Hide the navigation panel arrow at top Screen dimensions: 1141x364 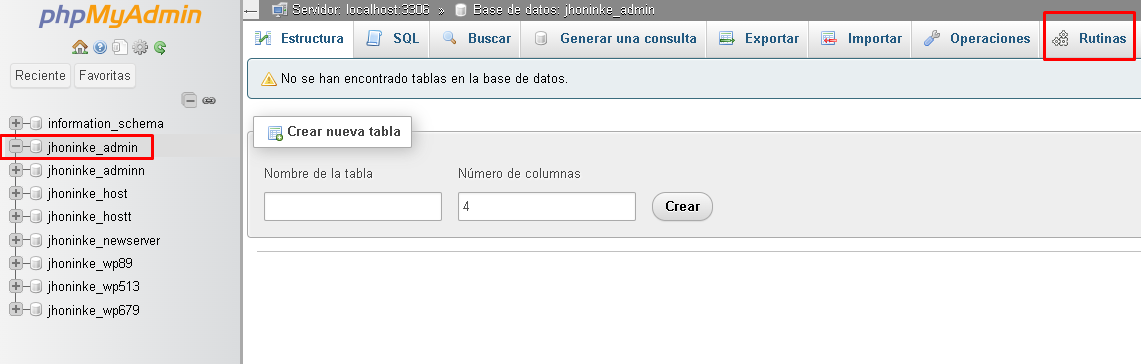coord(251,11)
